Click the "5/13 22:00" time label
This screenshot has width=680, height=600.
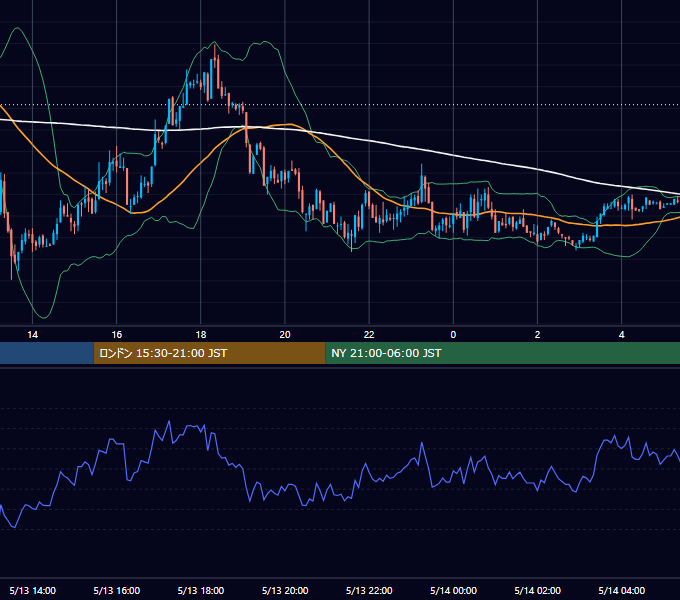click(369, 590)
